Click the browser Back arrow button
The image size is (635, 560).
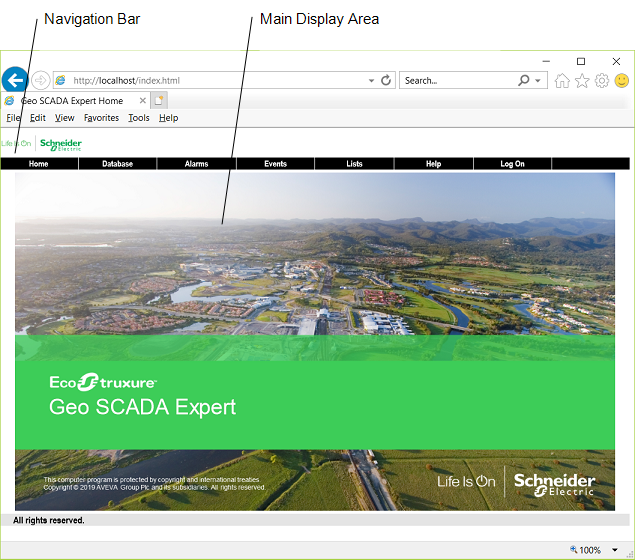tap(15, 80)
